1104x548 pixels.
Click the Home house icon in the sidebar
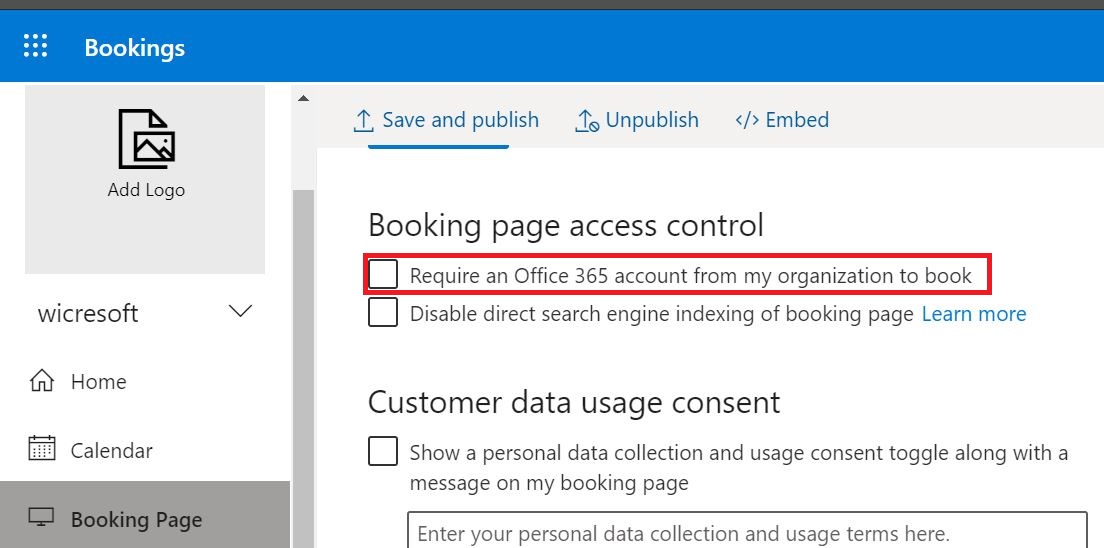pyautogui.click(x=42, y=381)
